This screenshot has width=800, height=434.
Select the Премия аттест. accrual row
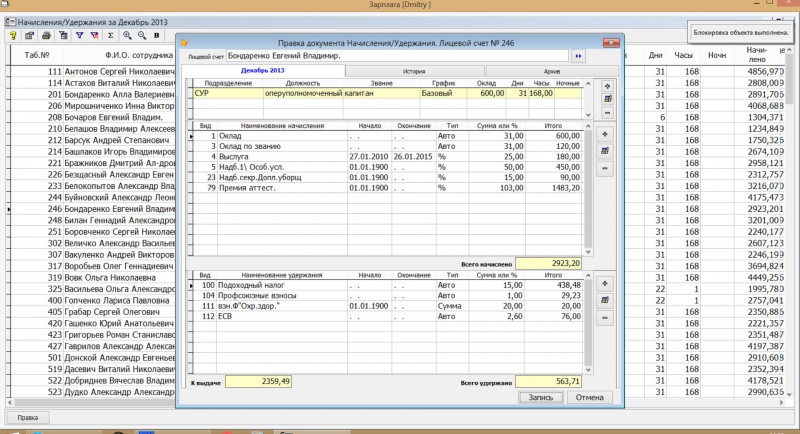point(388,188)
